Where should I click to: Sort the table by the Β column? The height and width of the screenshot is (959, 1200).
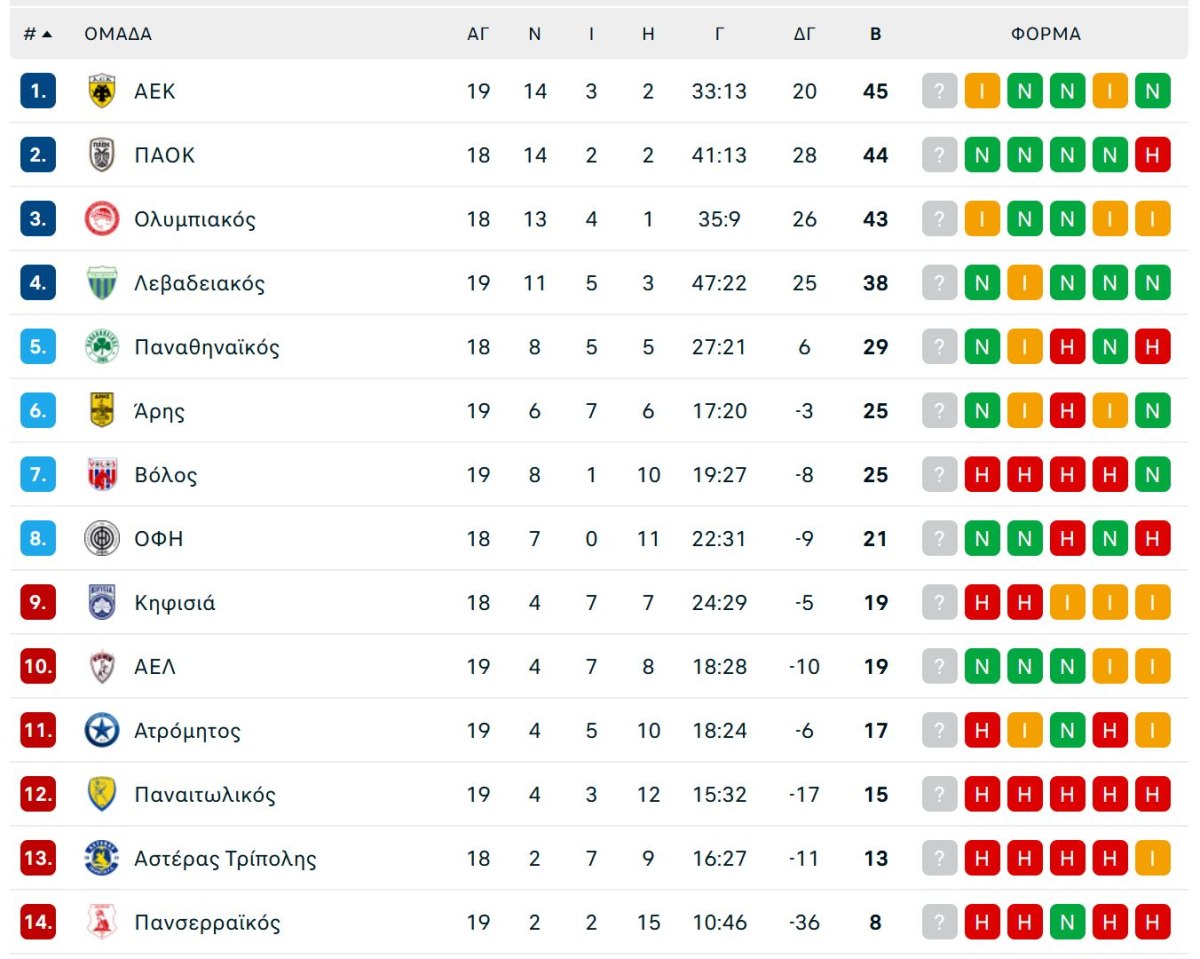coord(875,33)
